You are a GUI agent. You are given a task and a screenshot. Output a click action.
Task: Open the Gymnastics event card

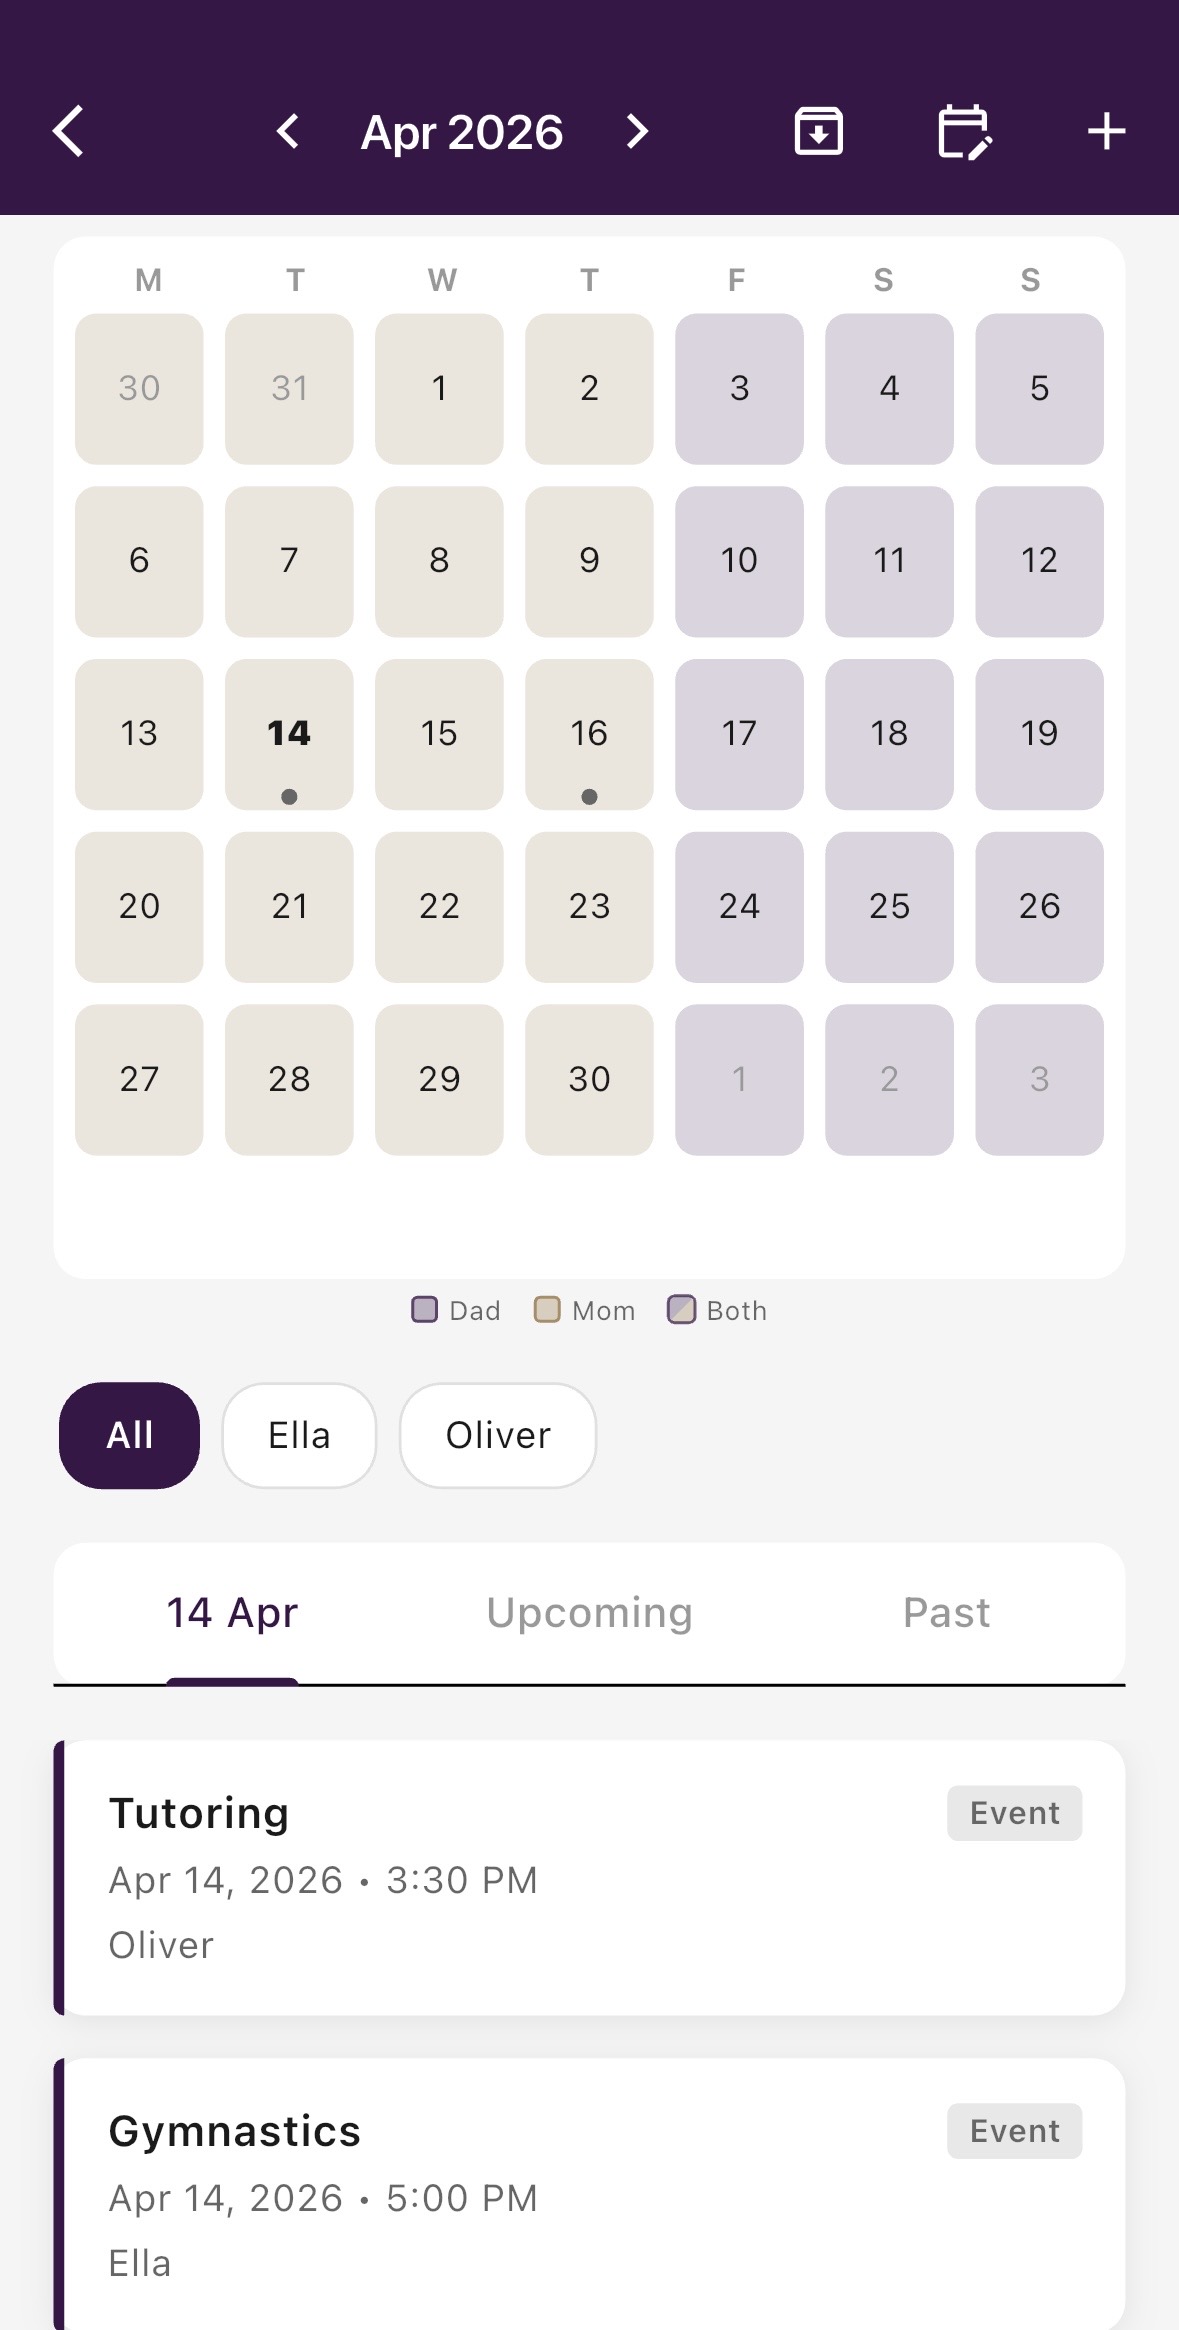[589, 2195]
